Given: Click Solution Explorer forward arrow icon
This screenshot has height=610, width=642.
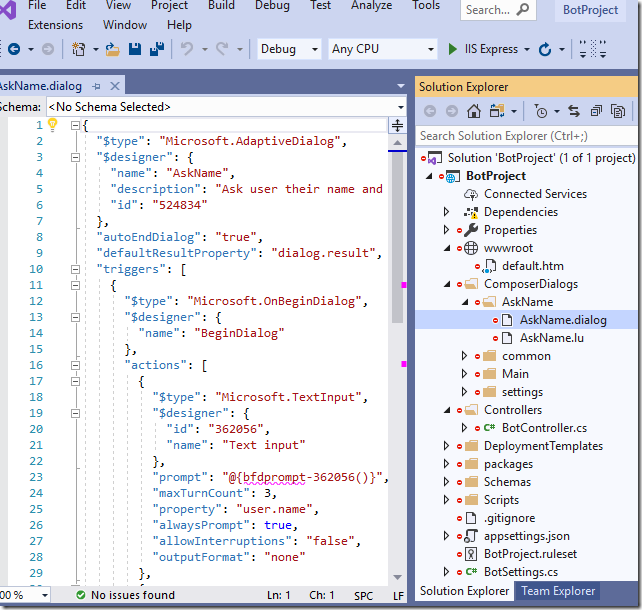Looking at the screenshot, I should coord(452,111).
